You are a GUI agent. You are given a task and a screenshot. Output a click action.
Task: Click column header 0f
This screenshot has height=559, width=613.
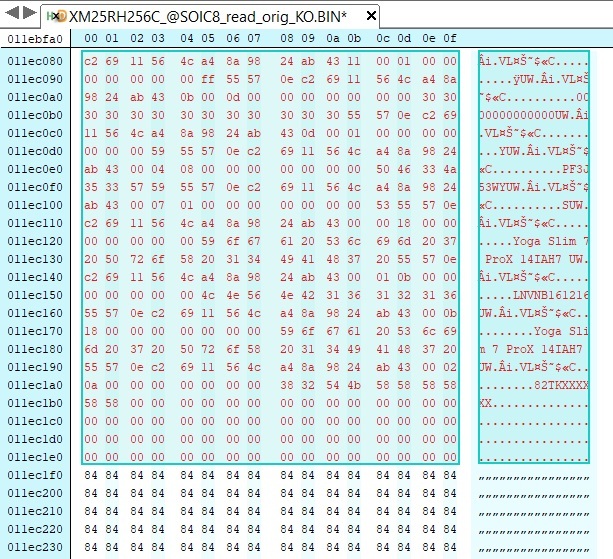coord(450,38)
